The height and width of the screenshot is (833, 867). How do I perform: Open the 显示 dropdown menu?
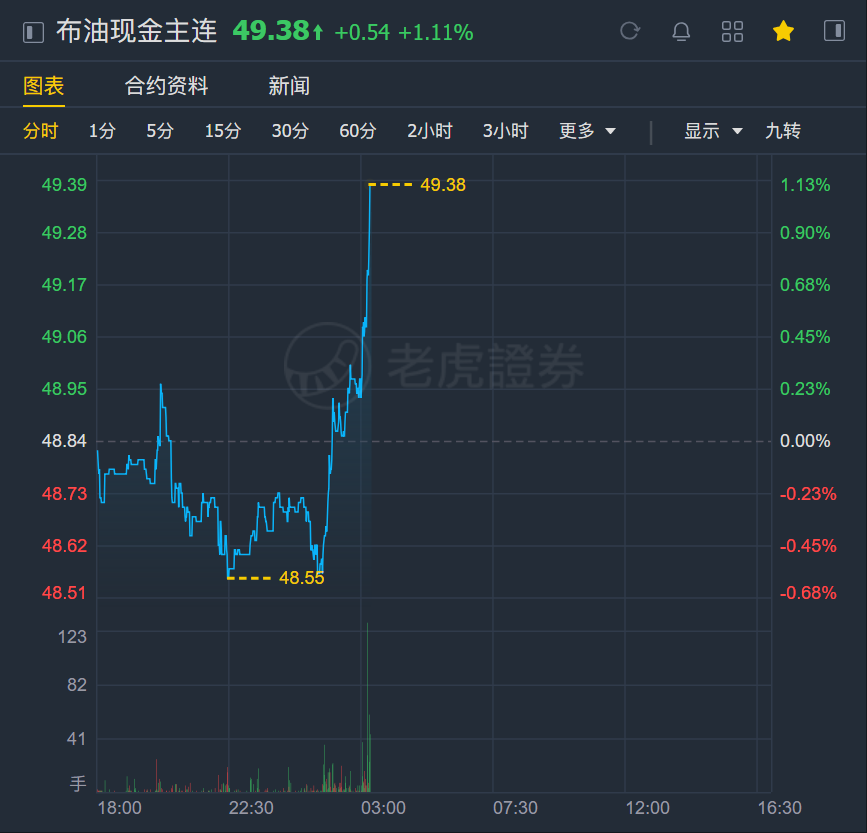point(713,131)
